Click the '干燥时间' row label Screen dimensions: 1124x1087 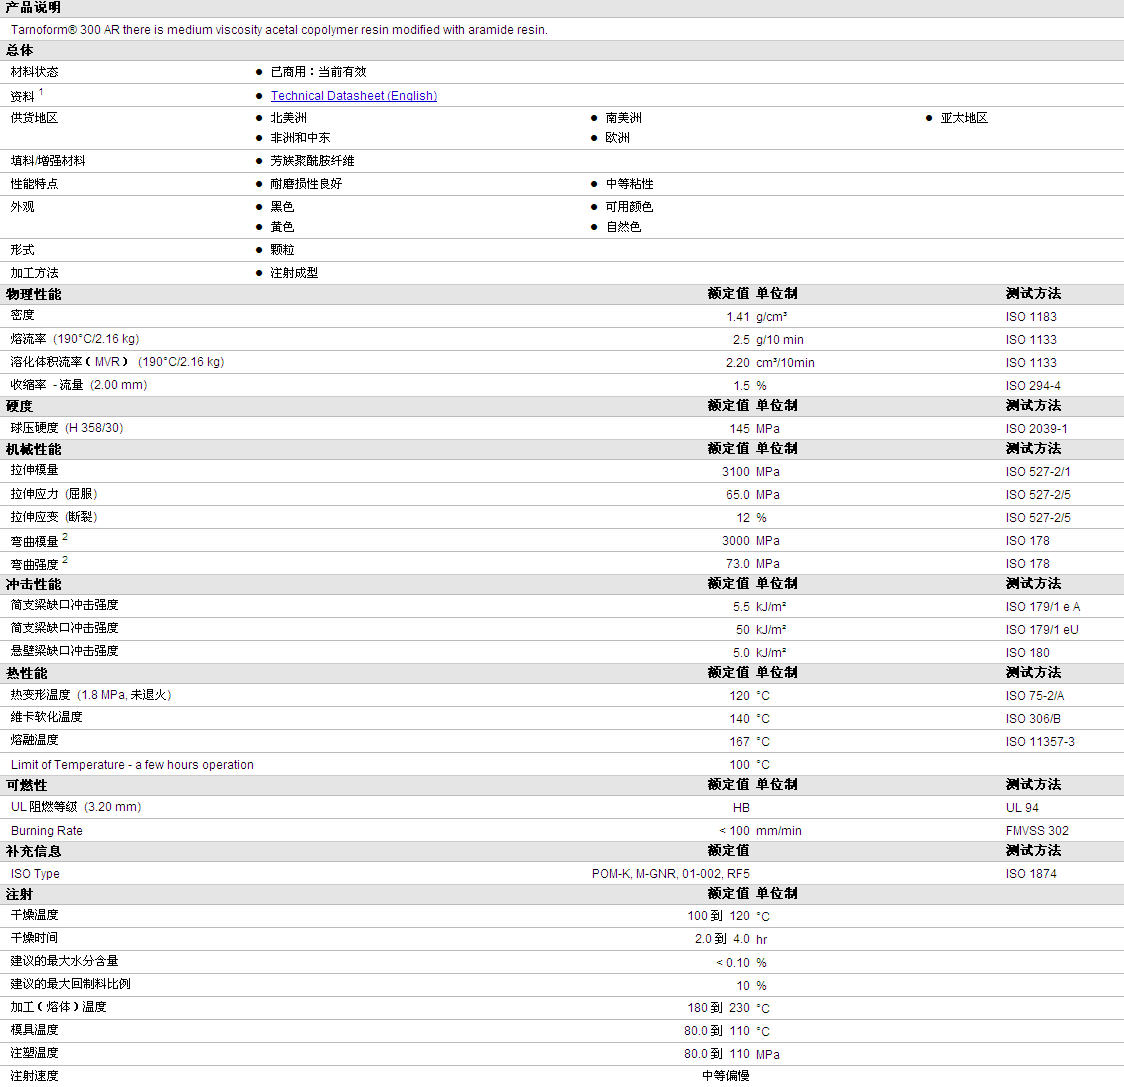coord(34,938)
